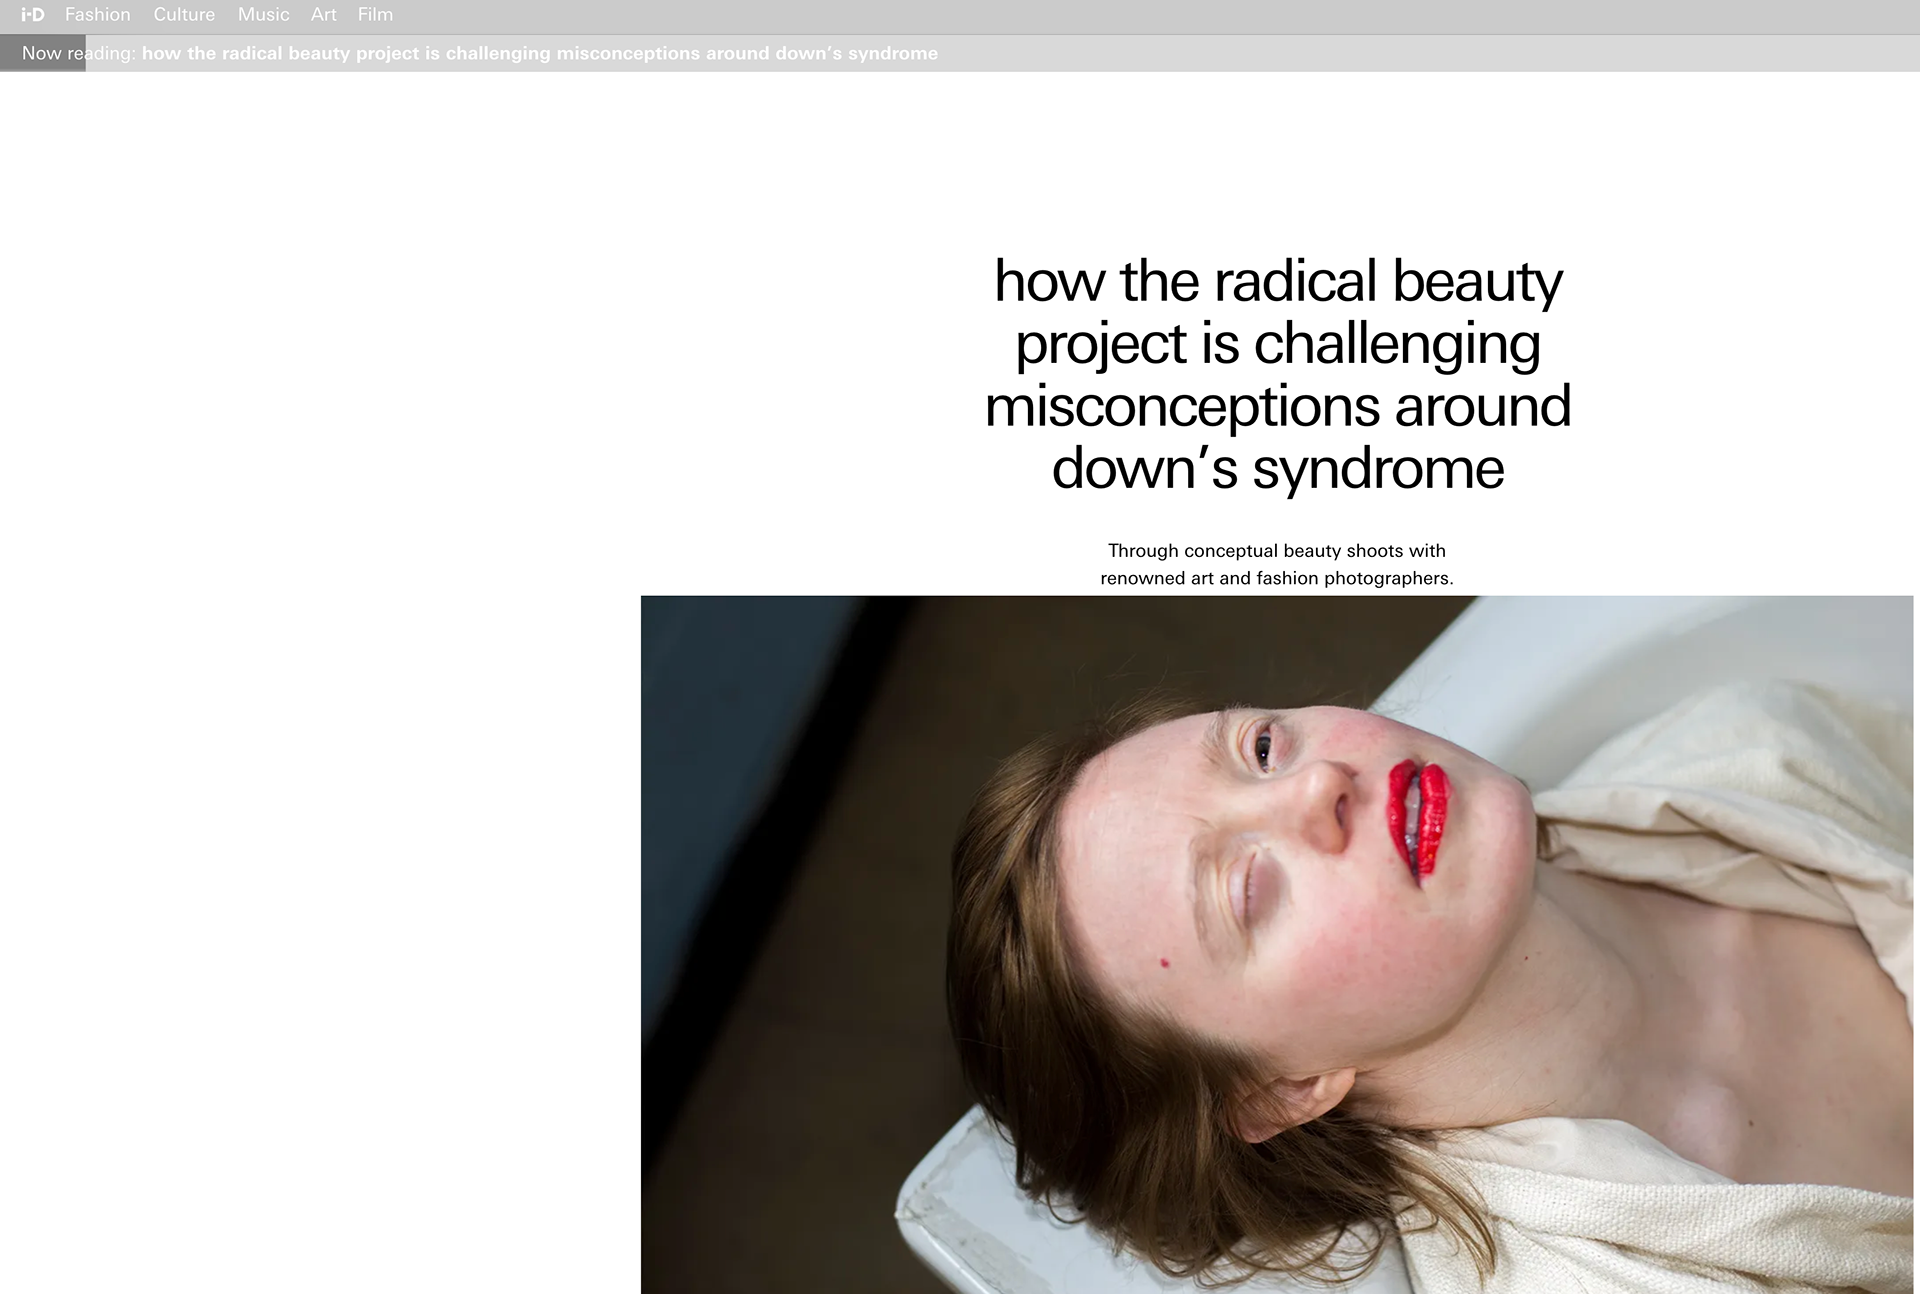Viewport: 1920px width, 1294px height.
Task: Click the i-D logo icon
Action: click(x=33, y=15)
